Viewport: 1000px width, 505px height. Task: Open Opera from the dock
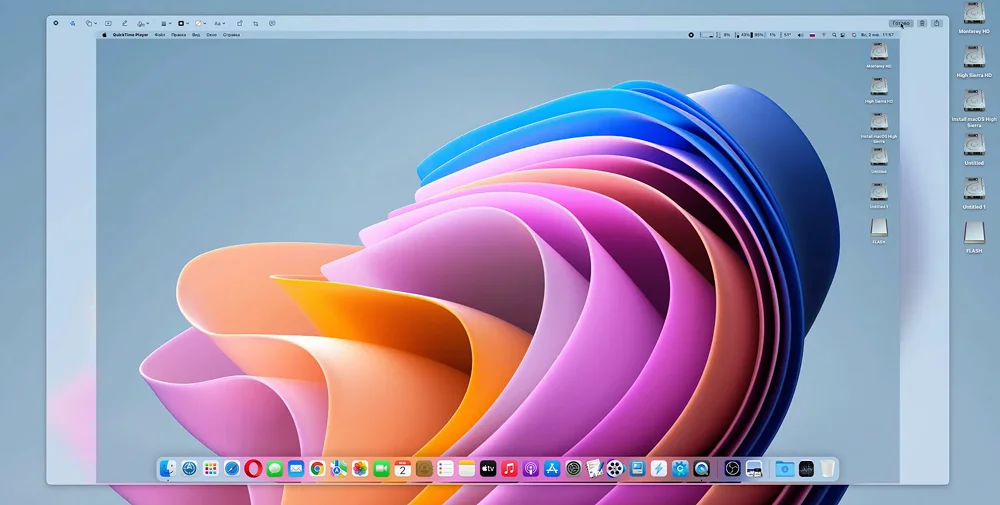coord(253,469)
